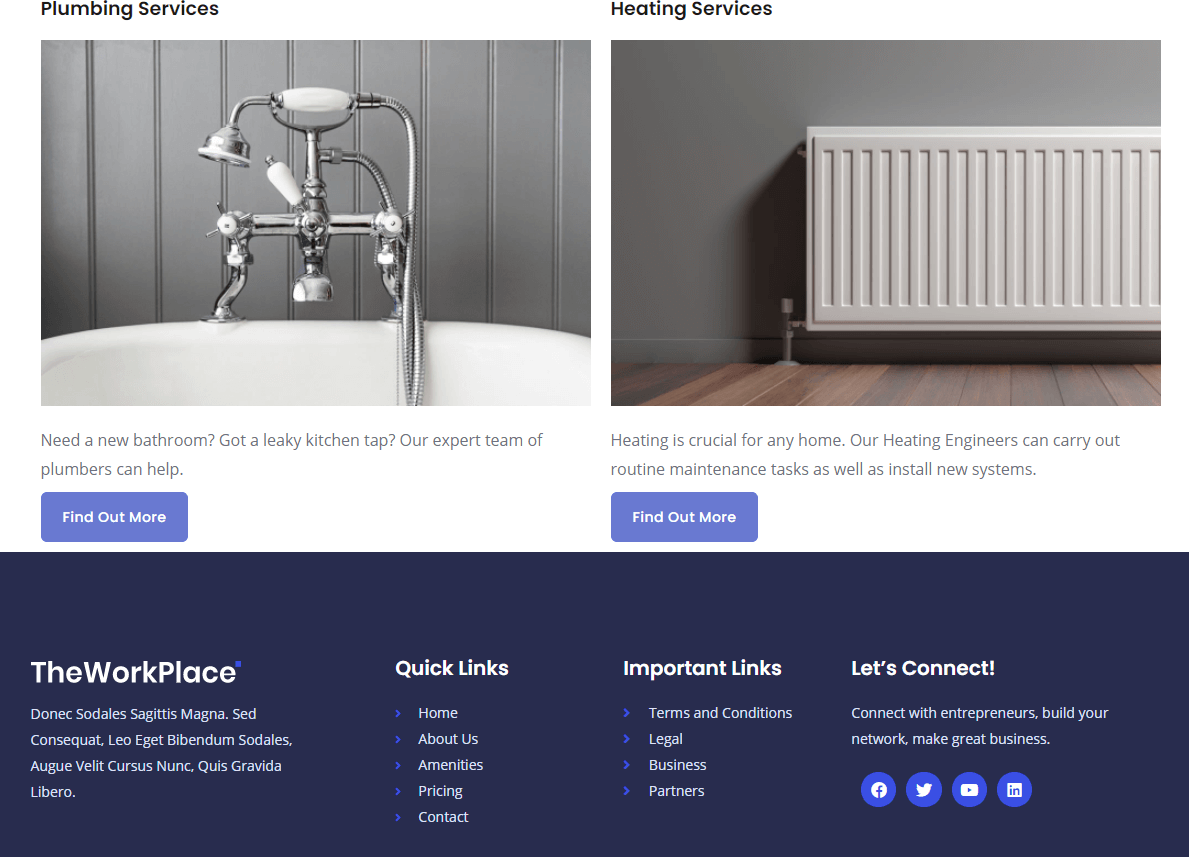Click the chevron arrow beside Home

pos(398,713)
